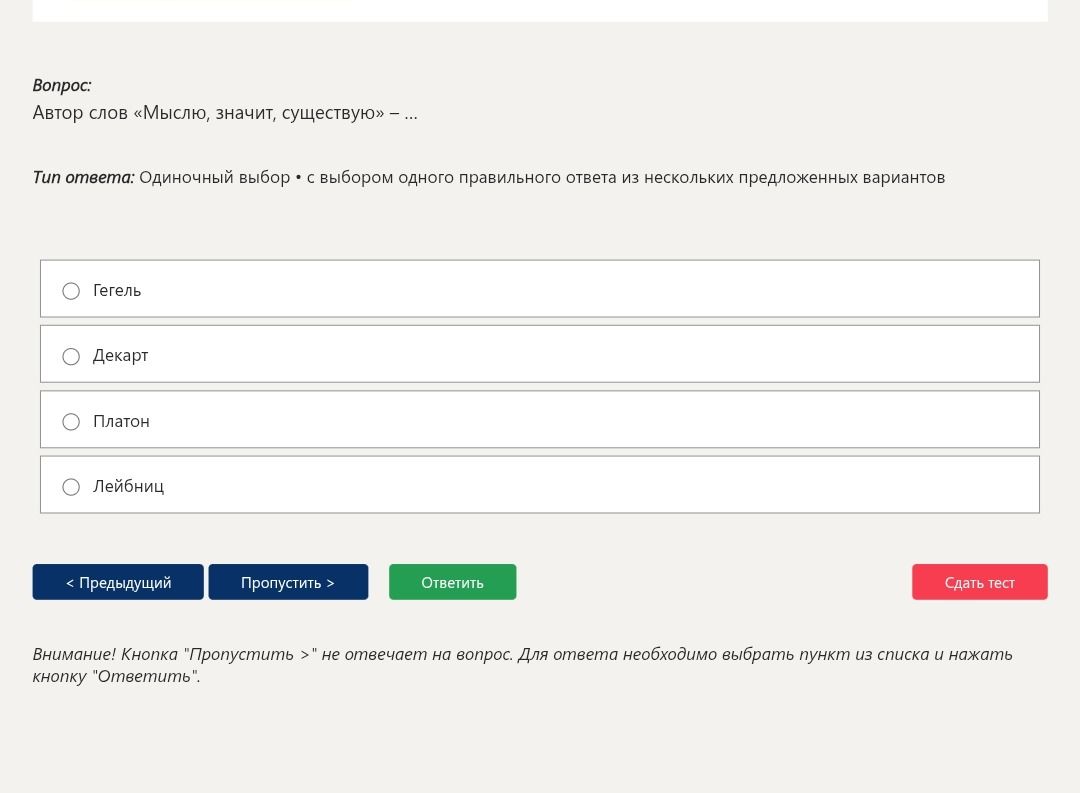Click the question text 'Мыслю, значит, существую'
Viewport: 1080px width, 793px height.
coord(258,113)
